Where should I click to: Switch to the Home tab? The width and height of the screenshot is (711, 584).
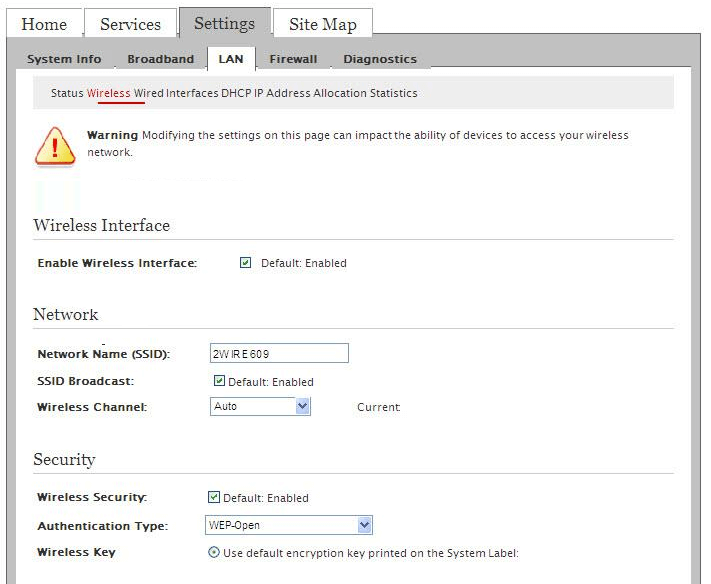[x=44, y=24]
